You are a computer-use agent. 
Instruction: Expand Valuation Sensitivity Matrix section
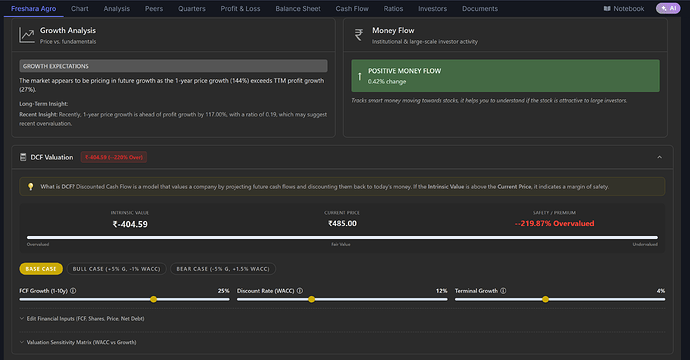78,342
